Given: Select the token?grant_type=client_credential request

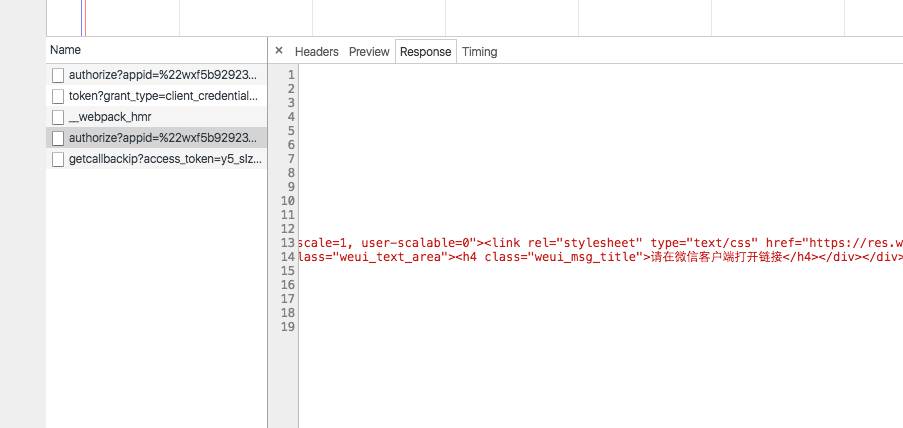Looking at the screenshot, I should (x=157, y=96).
